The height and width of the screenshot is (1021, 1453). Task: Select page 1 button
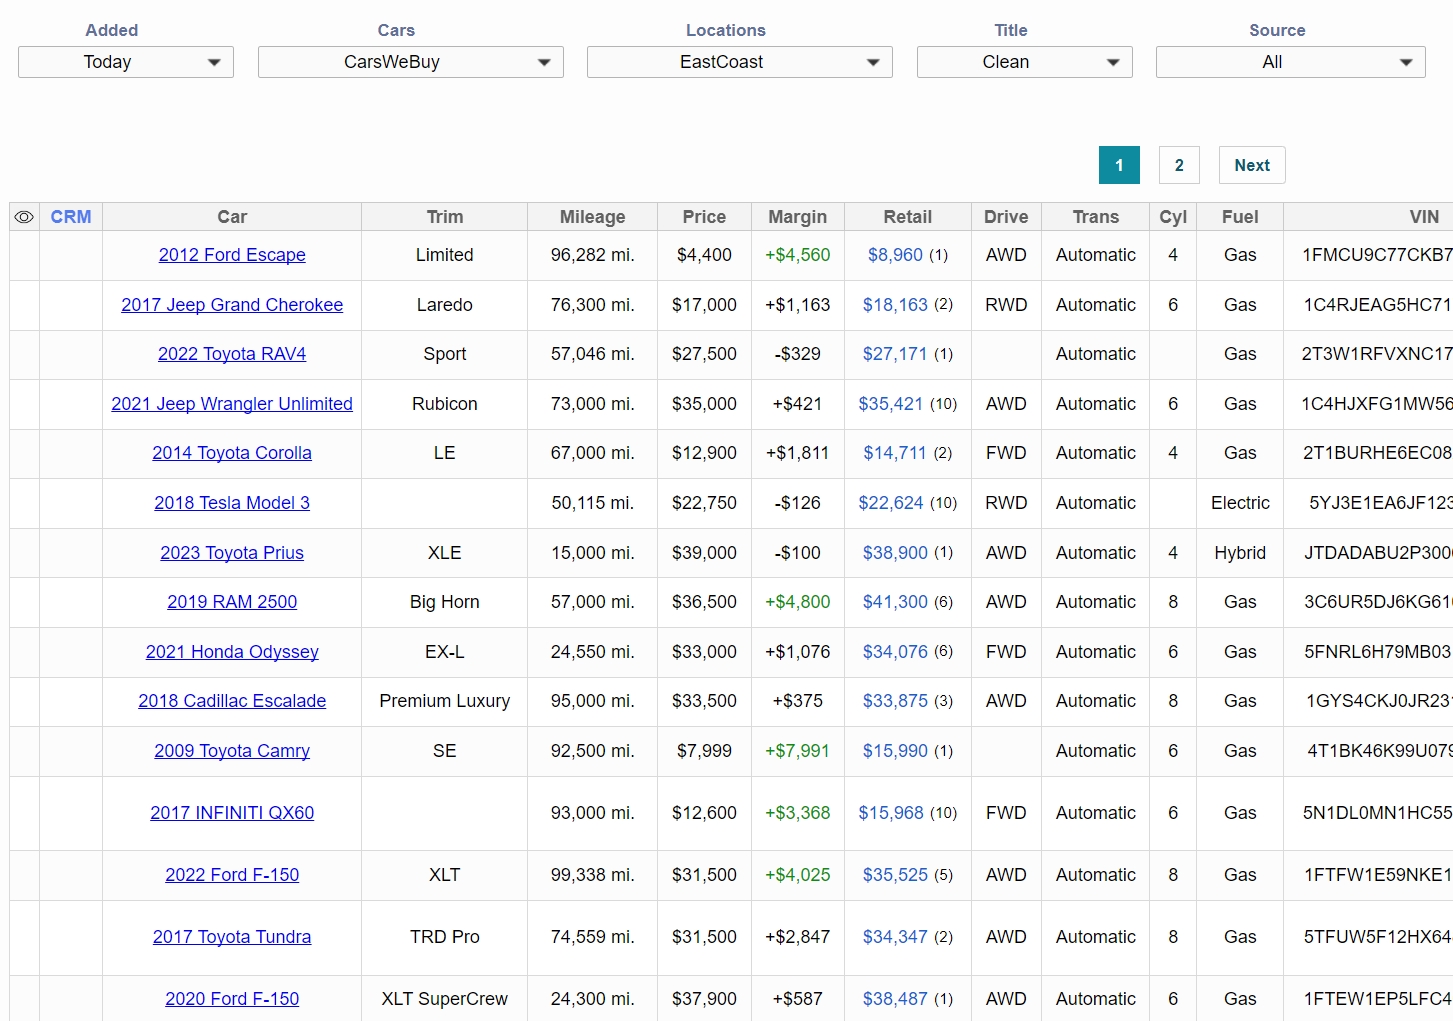1119,165
